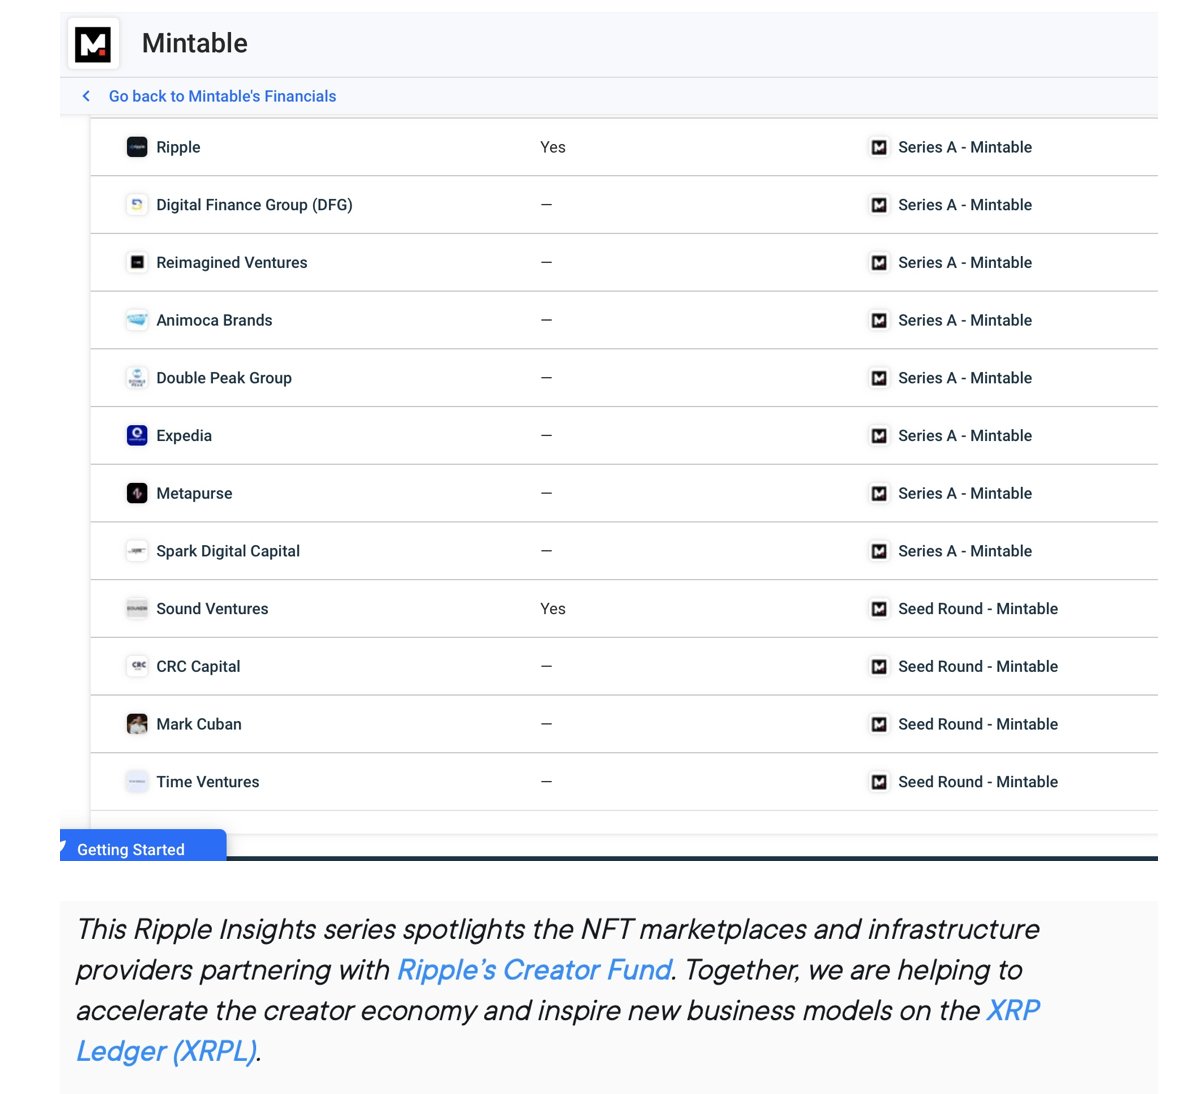The width and height of the screenshot is (1190, 1094).
Task: Click the Mintable page title
Action: tap(194, 43)
